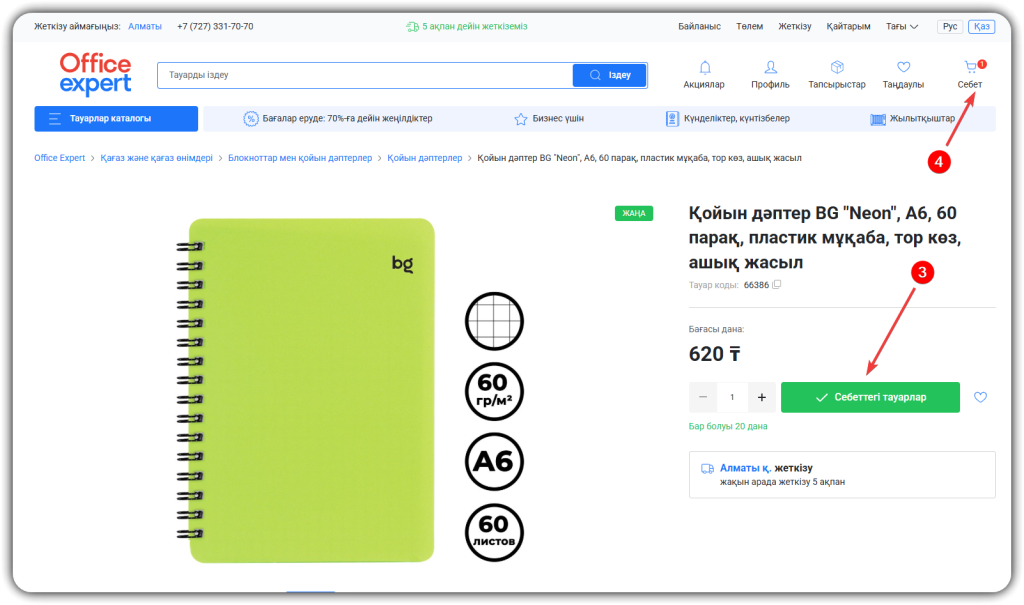Expand the Тағы dropdown
This screenshot has height=605, width=1024.
[x=902, y=27]
